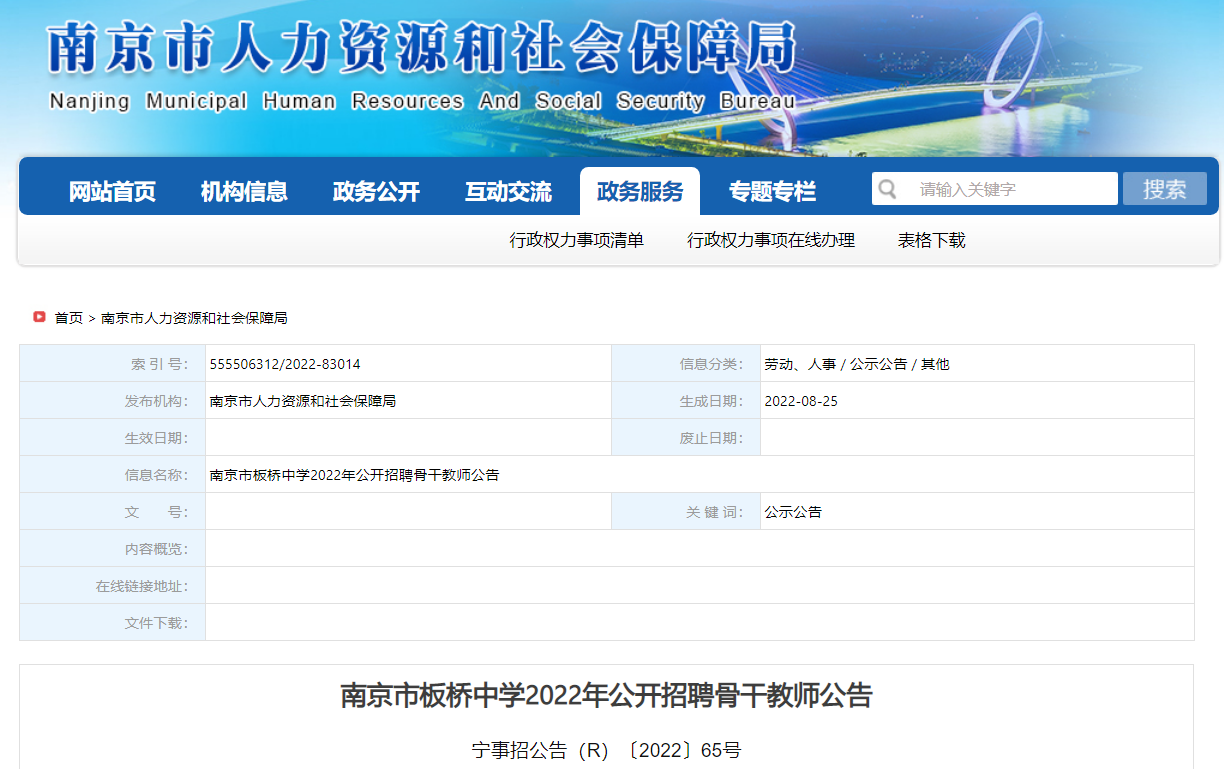Click the 搜索 button
This screenshot has width=1224, height=769.
[1165, 189]
